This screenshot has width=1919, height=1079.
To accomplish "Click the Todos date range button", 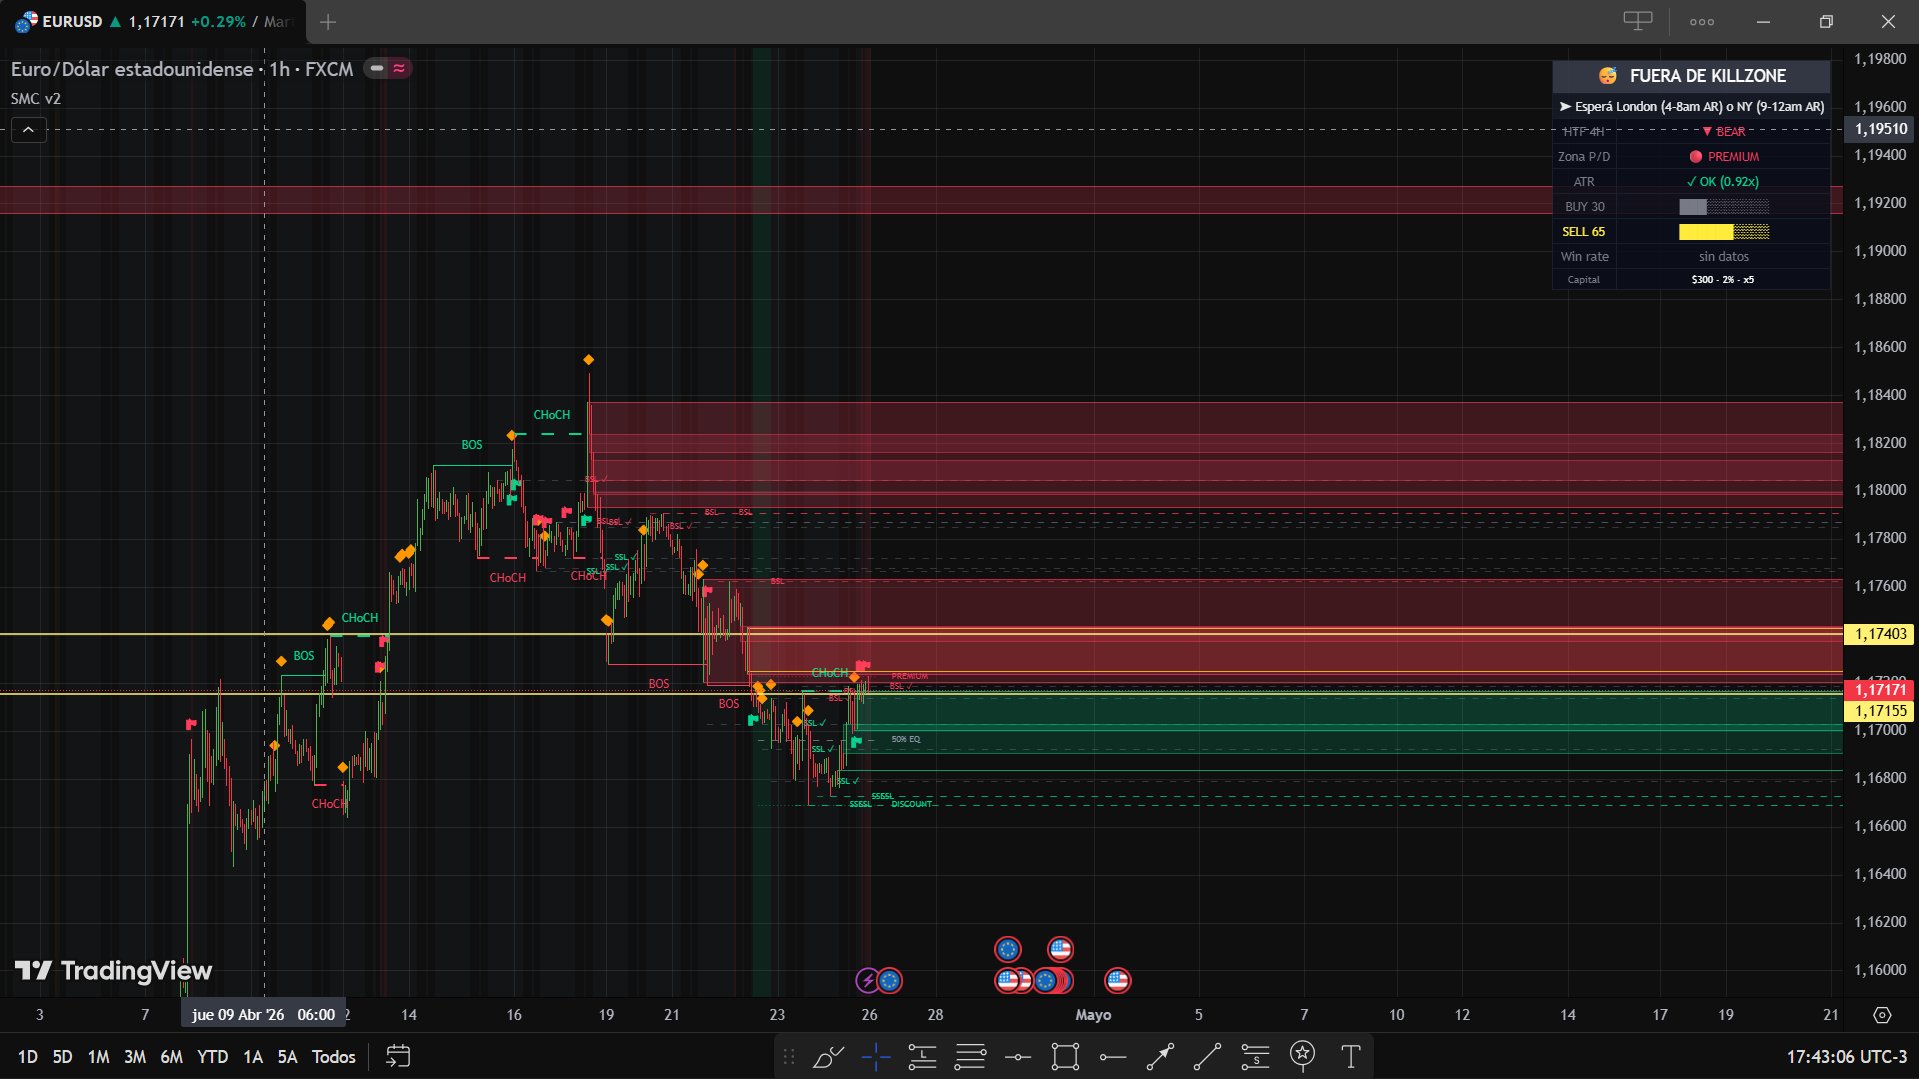I will coord(333,1056).
